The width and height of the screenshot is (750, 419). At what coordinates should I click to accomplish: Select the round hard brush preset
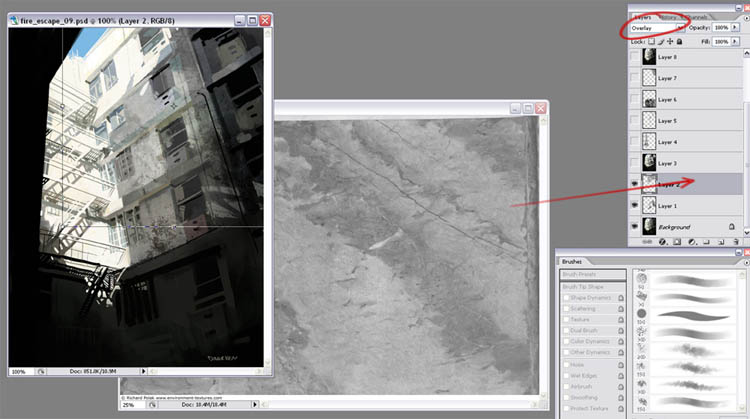(x=640, y=313)
